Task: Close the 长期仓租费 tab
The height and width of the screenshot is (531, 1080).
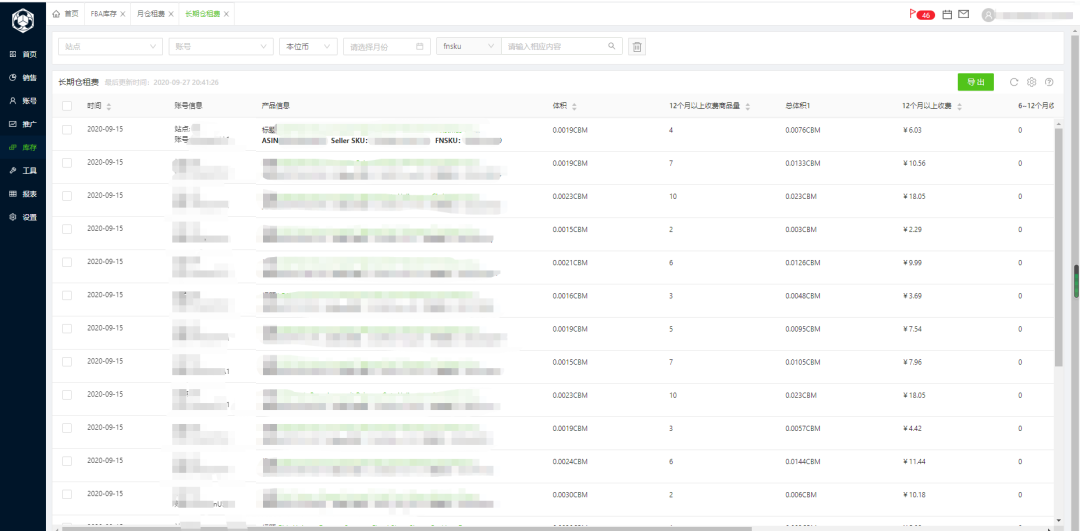Action: pos(226,14)
